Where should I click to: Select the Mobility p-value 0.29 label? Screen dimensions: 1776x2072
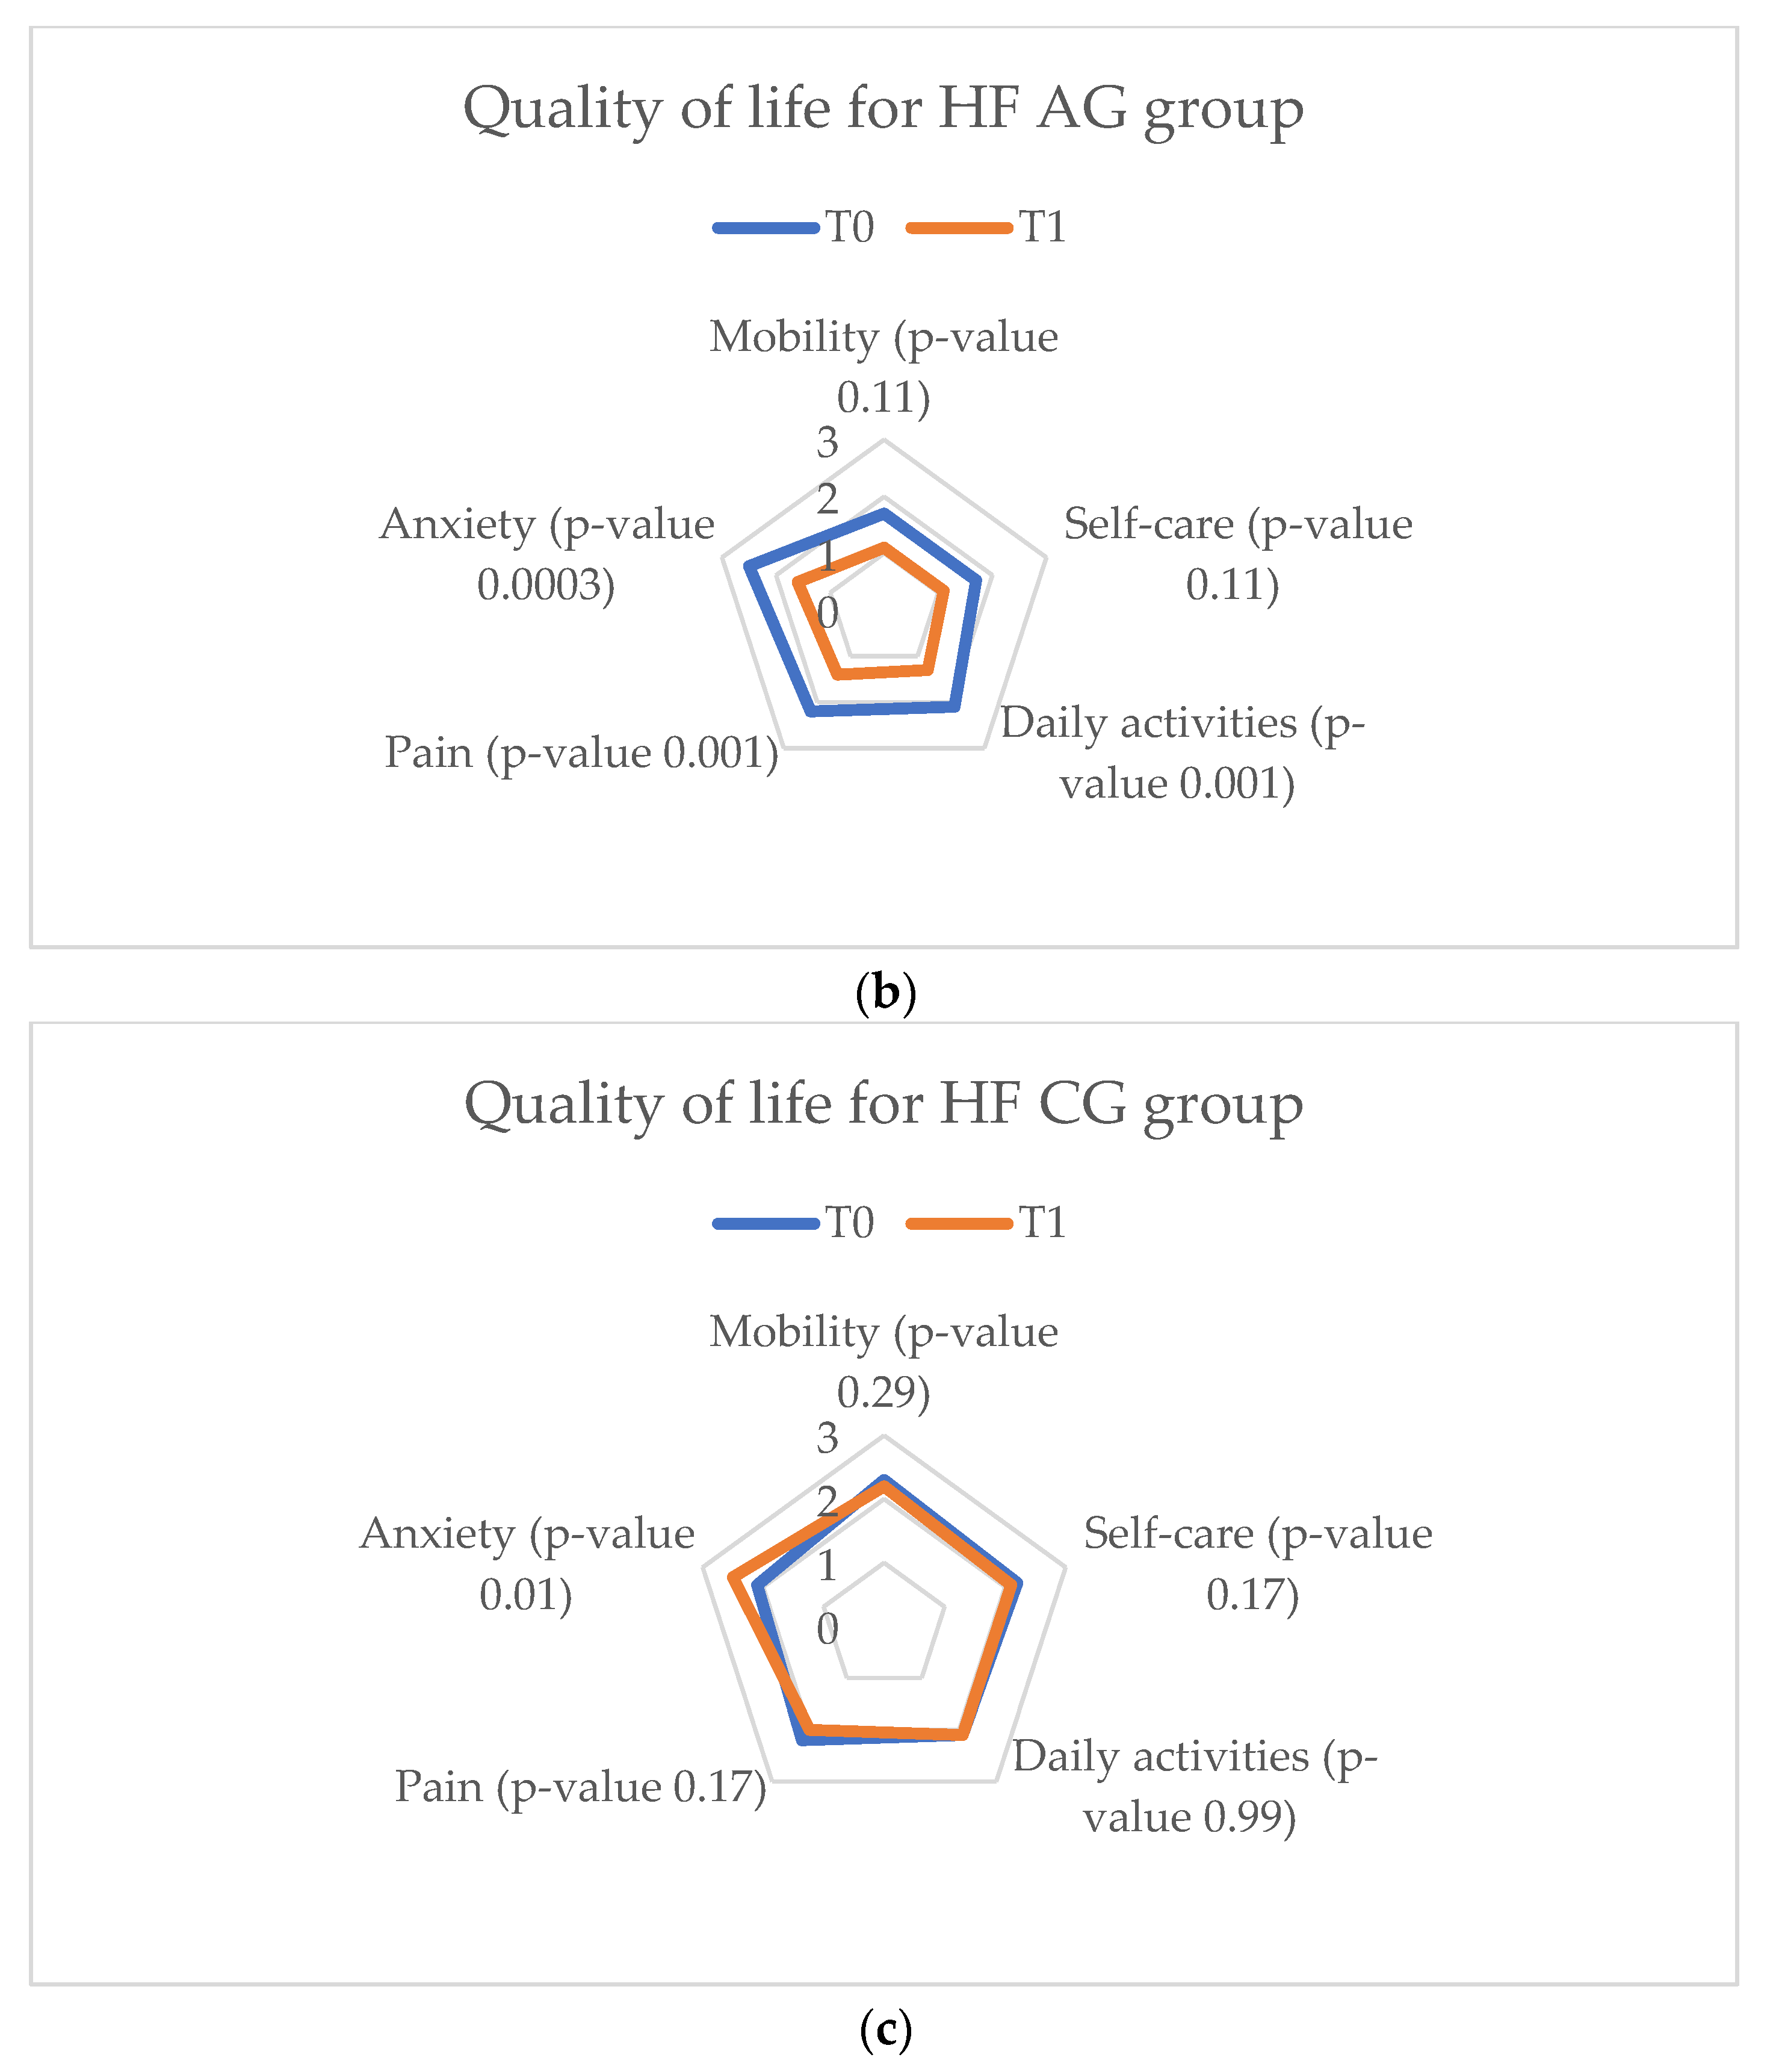[883, 1361]
